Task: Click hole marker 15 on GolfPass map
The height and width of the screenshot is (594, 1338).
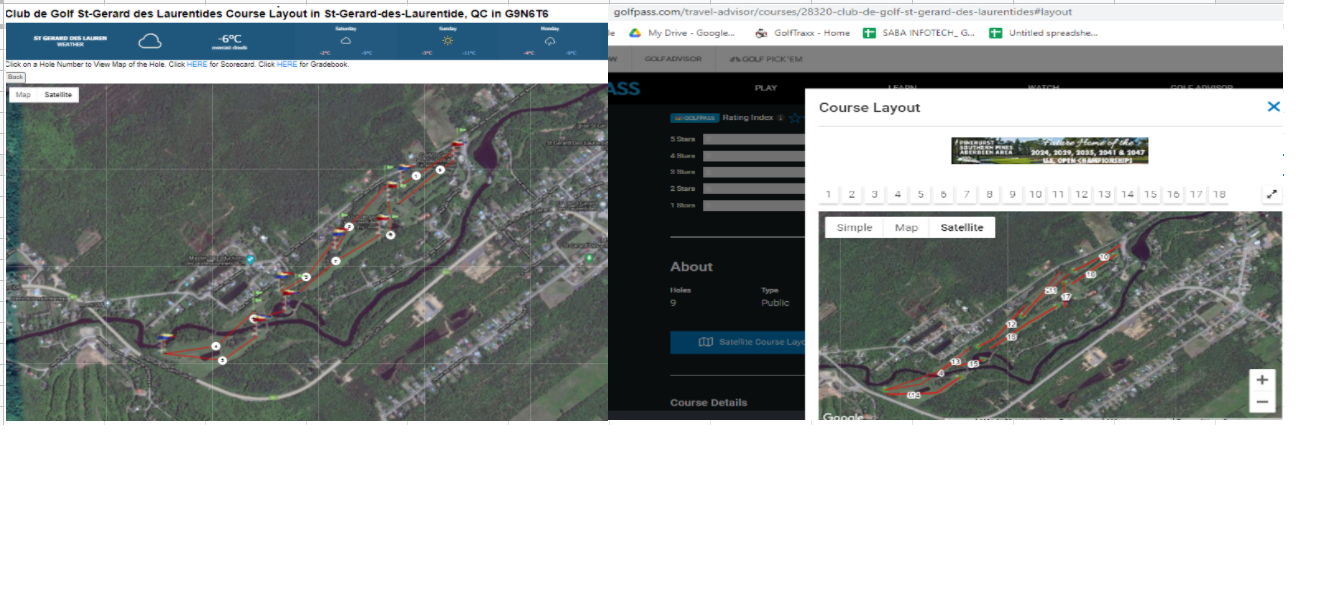Action: (x=973, y=364)
